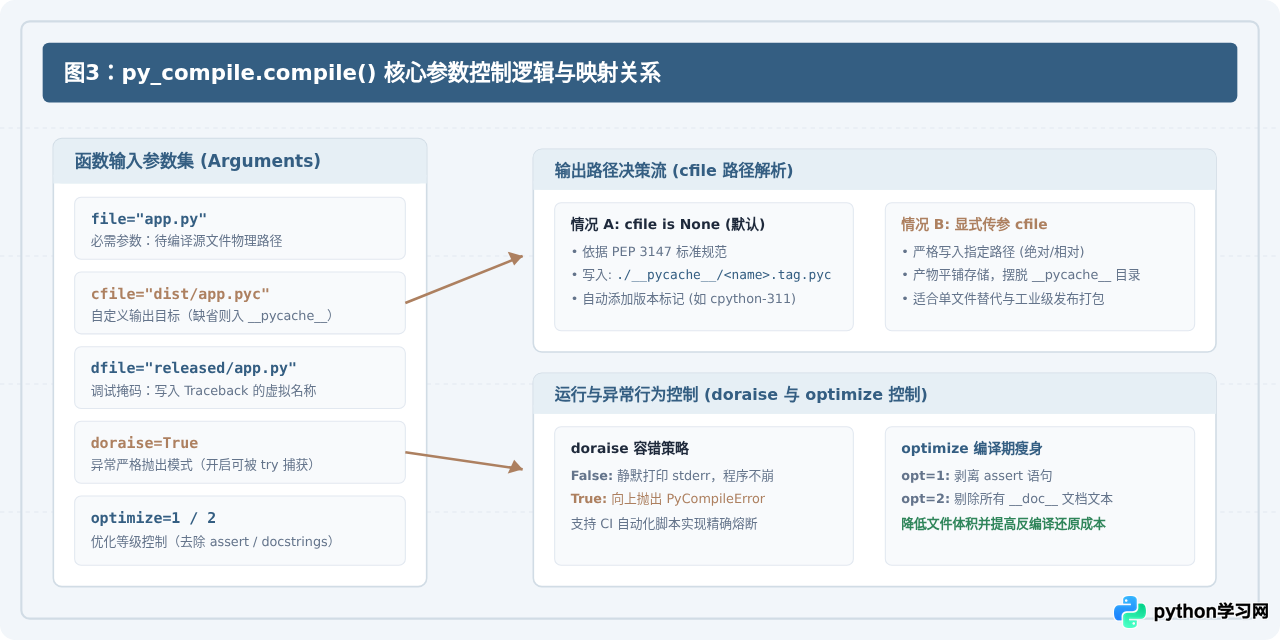Click '必需参数：待编译源文件物理路径' description
Image resolution: width=1280 pixels, height=640 pixels.
[x=187, y=241]
